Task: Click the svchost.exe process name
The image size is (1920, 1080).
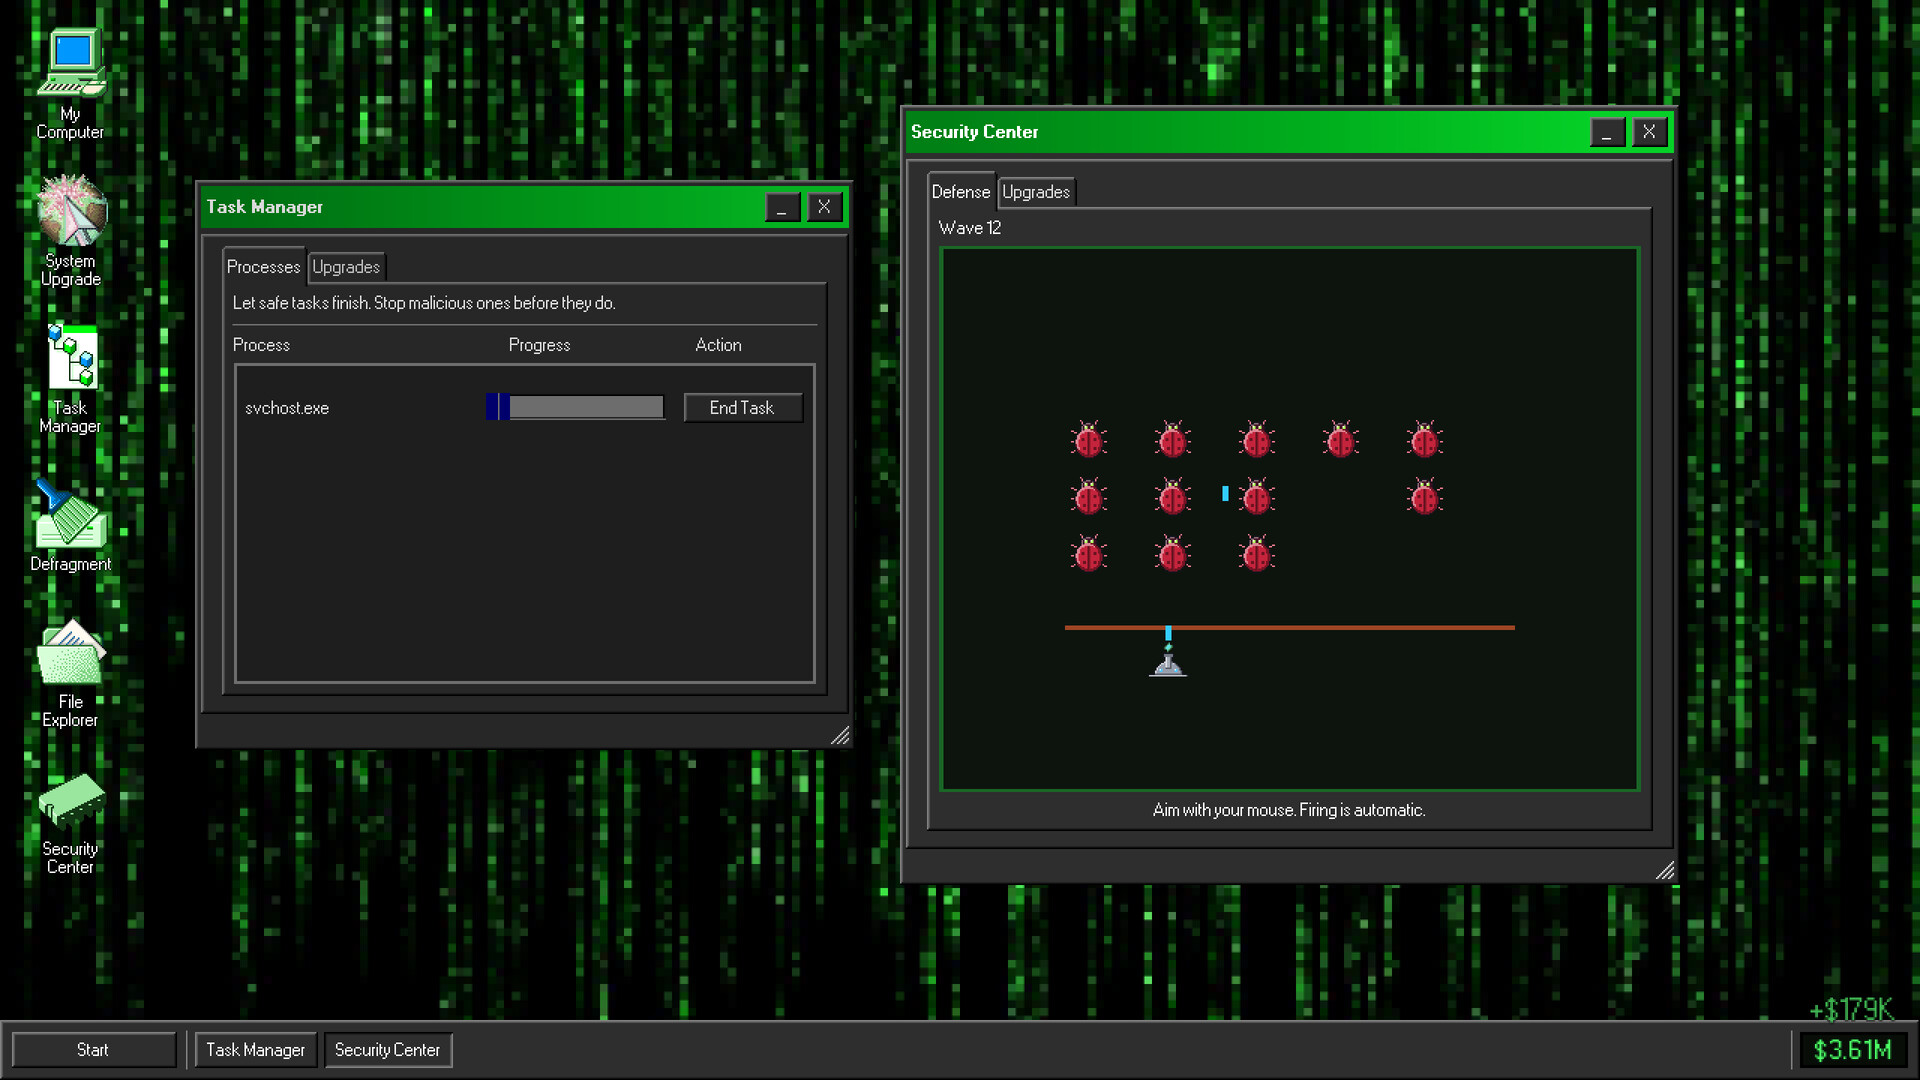Action: [287, 408]
